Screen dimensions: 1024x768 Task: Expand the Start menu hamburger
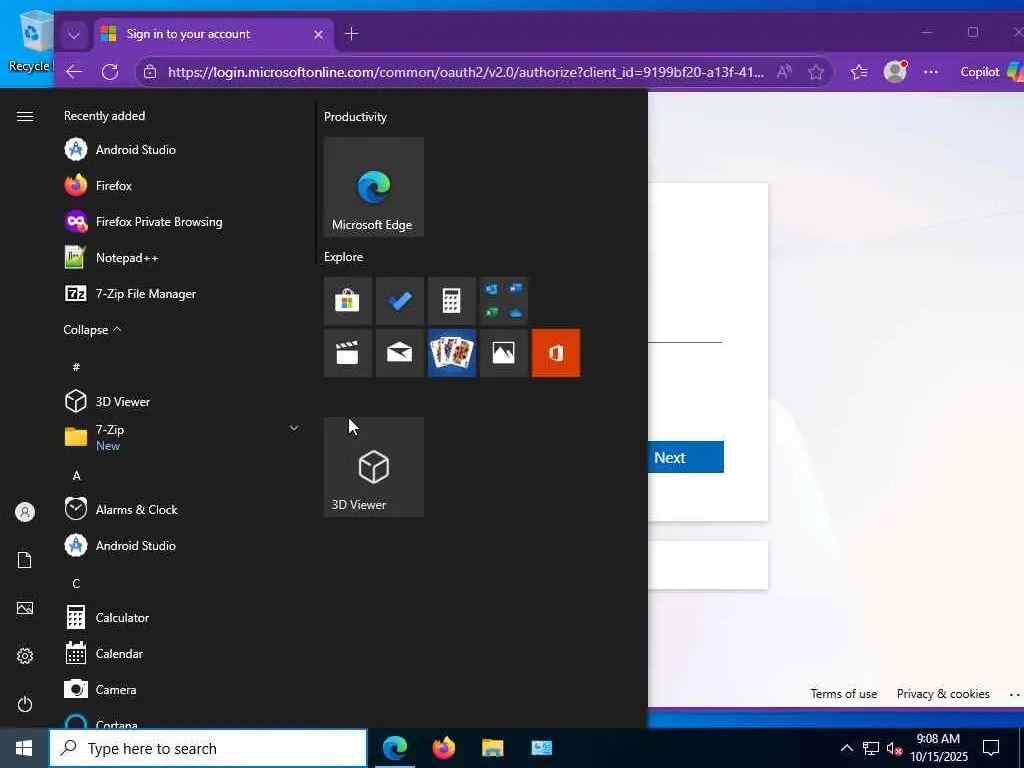point(25,116)
